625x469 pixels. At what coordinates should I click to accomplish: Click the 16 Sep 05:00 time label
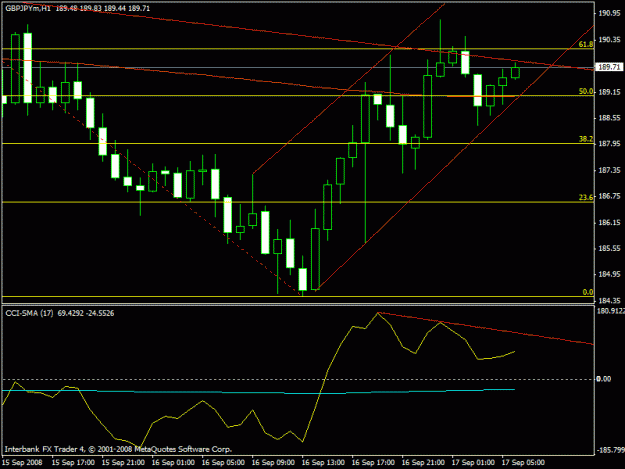(x=223, y=463)
